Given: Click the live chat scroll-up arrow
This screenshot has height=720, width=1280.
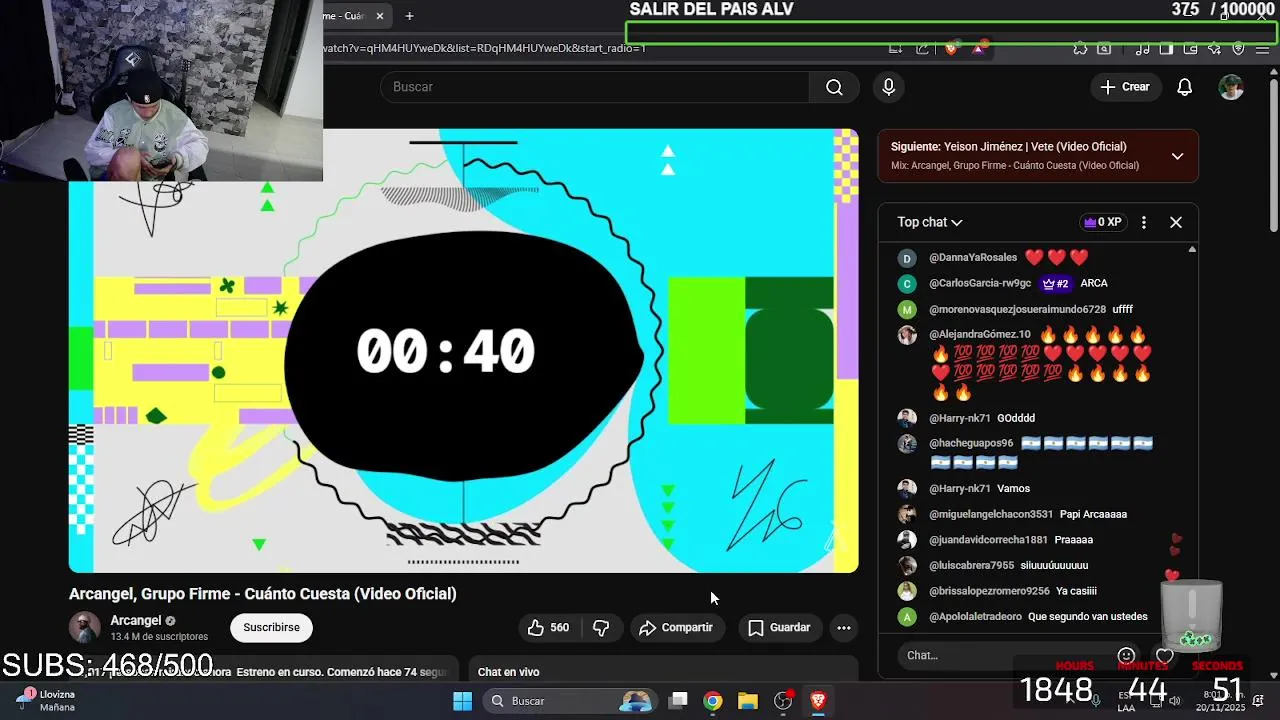Looking at the screenshot, I should pyautogui.click(x=1192, y=249).
